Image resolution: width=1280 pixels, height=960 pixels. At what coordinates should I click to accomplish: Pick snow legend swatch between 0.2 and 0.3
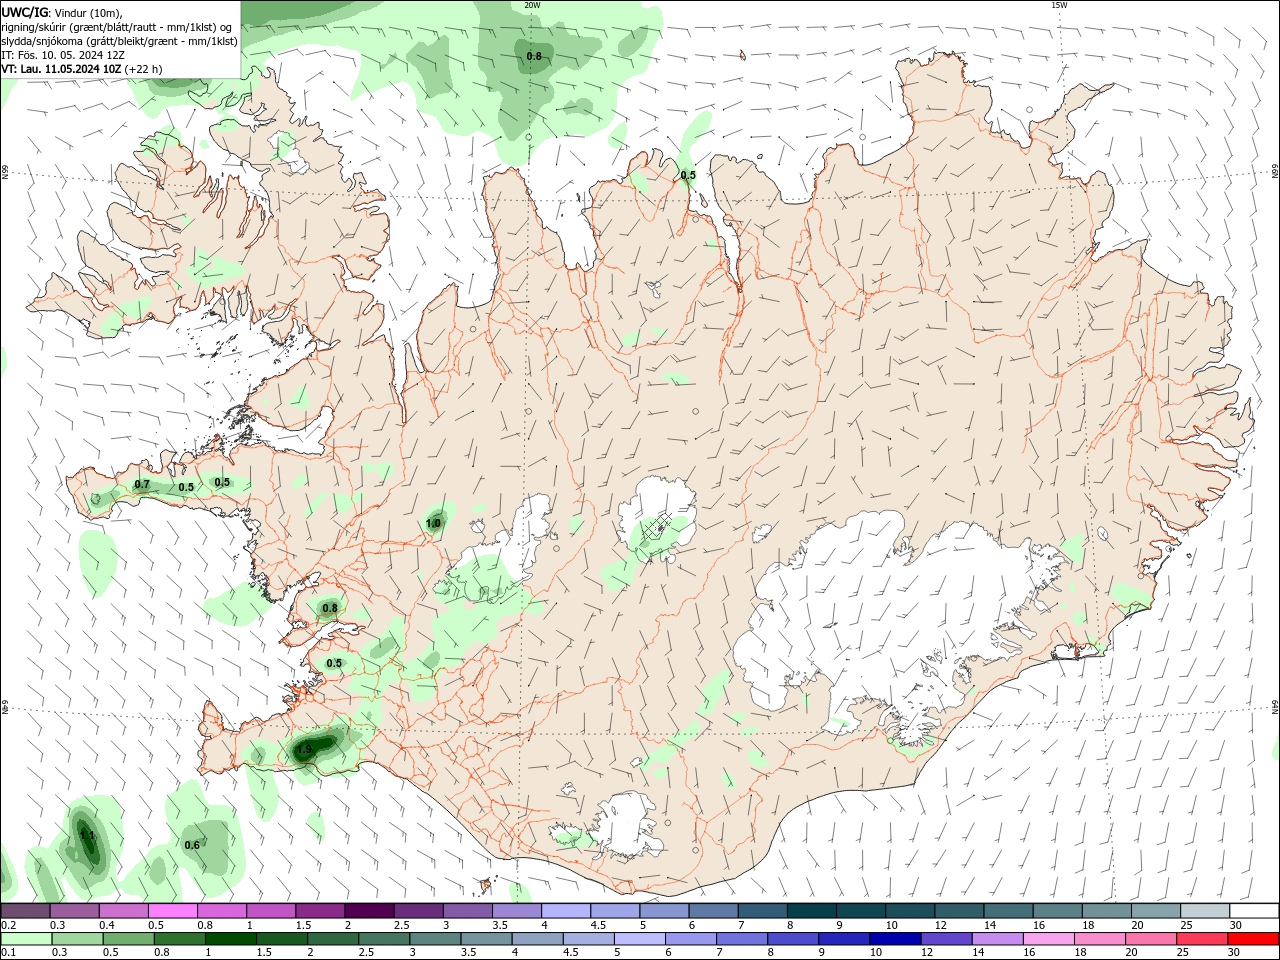(x=26, y=911)
